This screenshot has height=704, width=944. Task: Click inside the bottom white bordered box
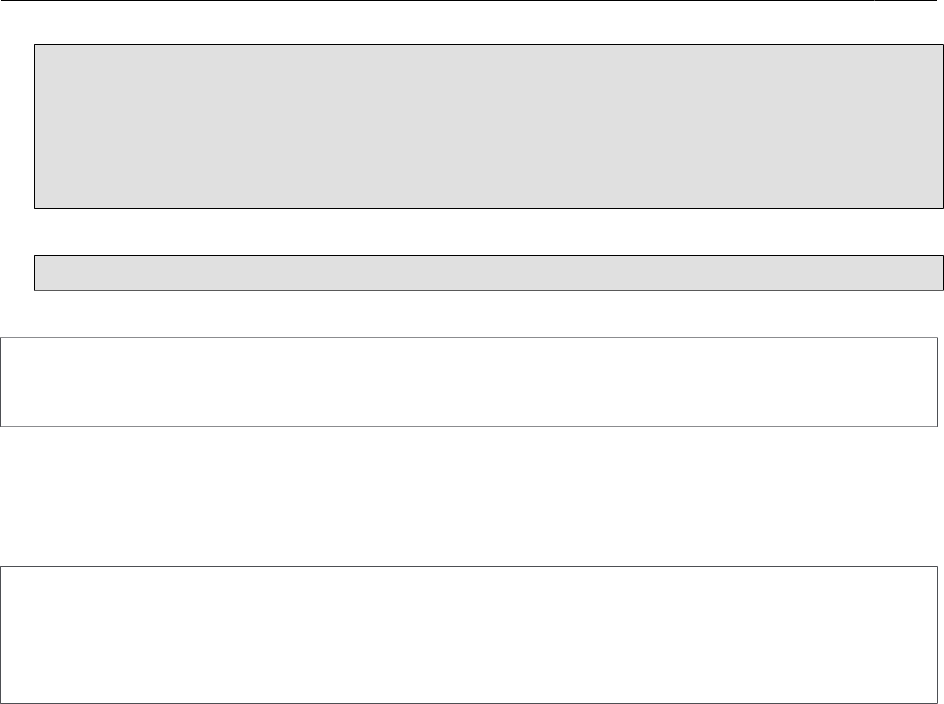click(x=469, y=635)
